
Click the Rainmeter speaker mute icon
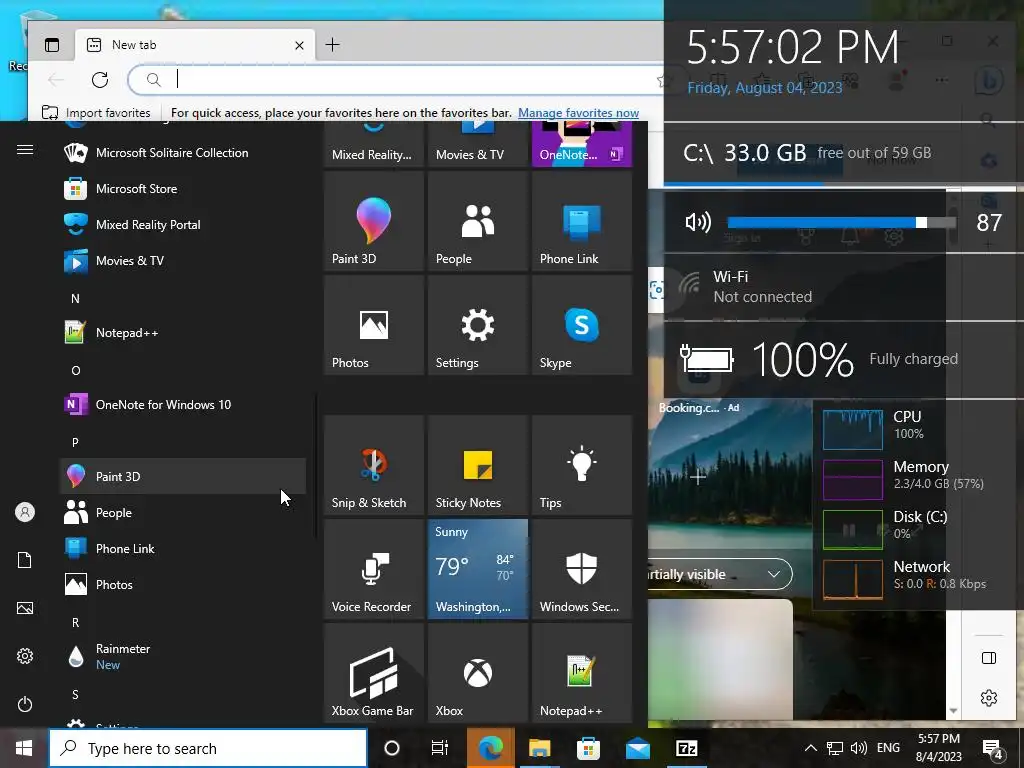coord(697,223)
